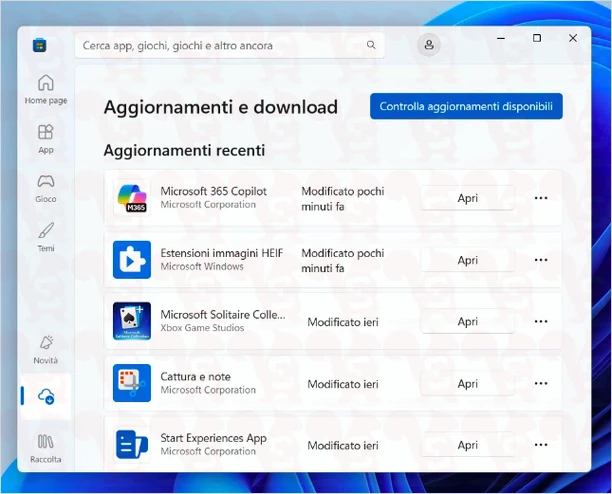Click Apri for Microsoft Solitaire Collection
Viewport: 612px width, 494px height.
(x=468, y=322)
